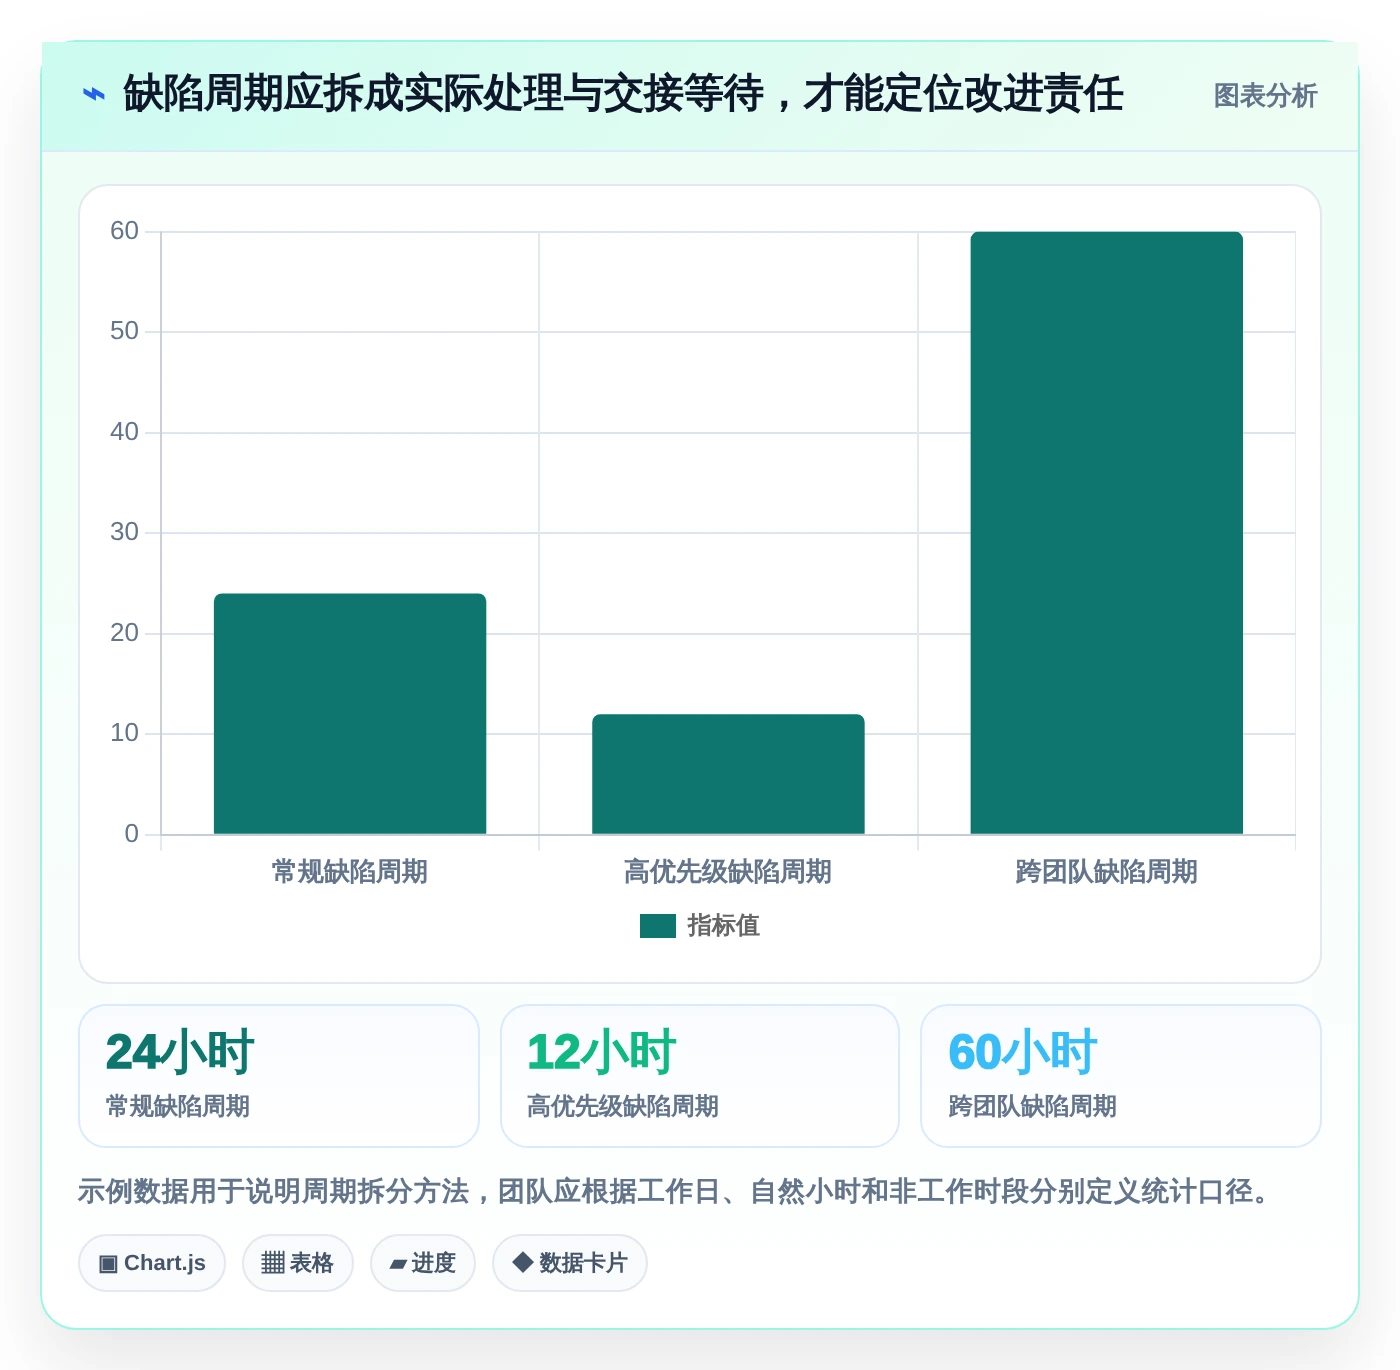Click the 跨团队缺陷周期 x-axis label
Viewport: 1400px width, 1370px height.
pos(1107,872)
